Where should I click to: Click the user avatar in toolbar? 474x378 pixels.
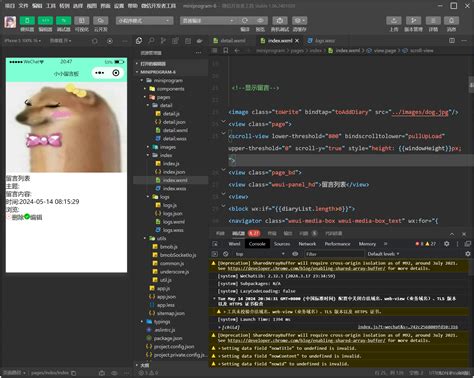click(x=10, y=22)
